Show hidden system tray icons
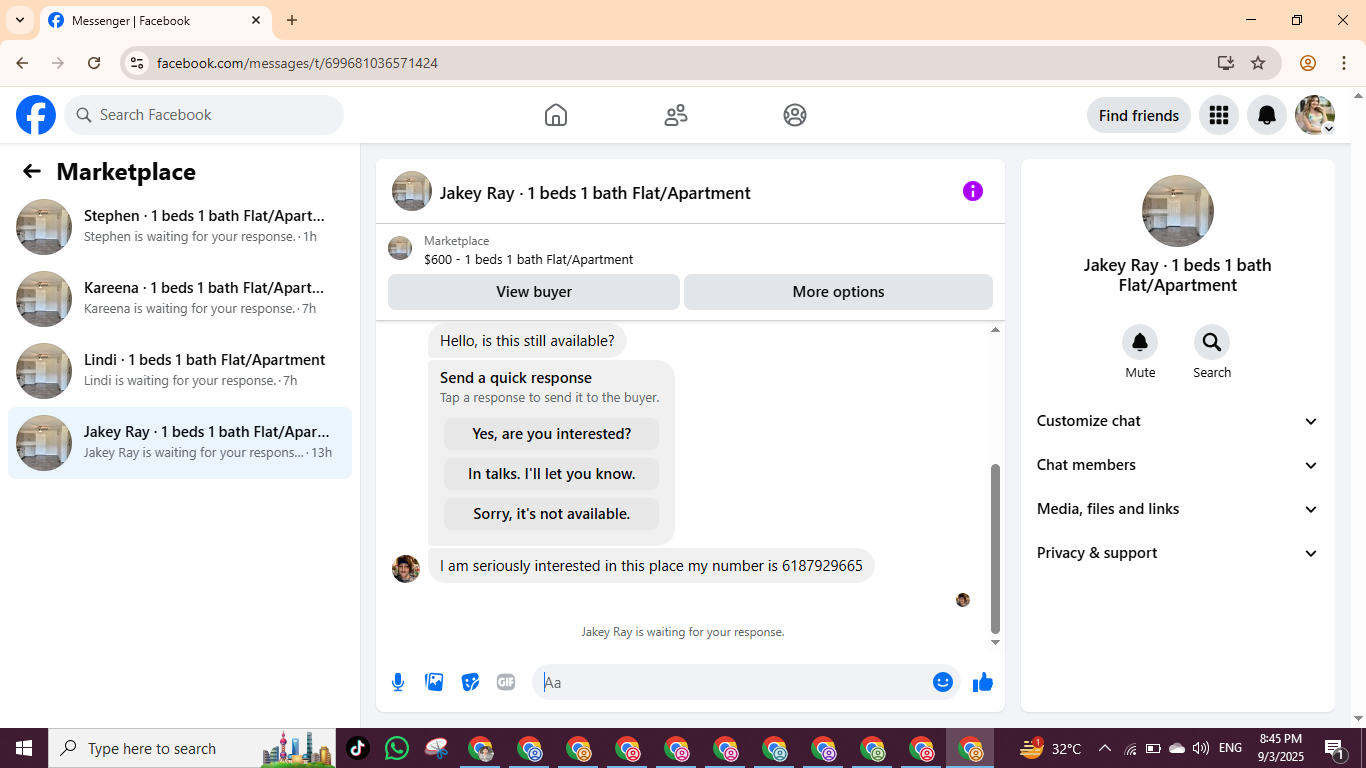 click(x=1105, y=748)
